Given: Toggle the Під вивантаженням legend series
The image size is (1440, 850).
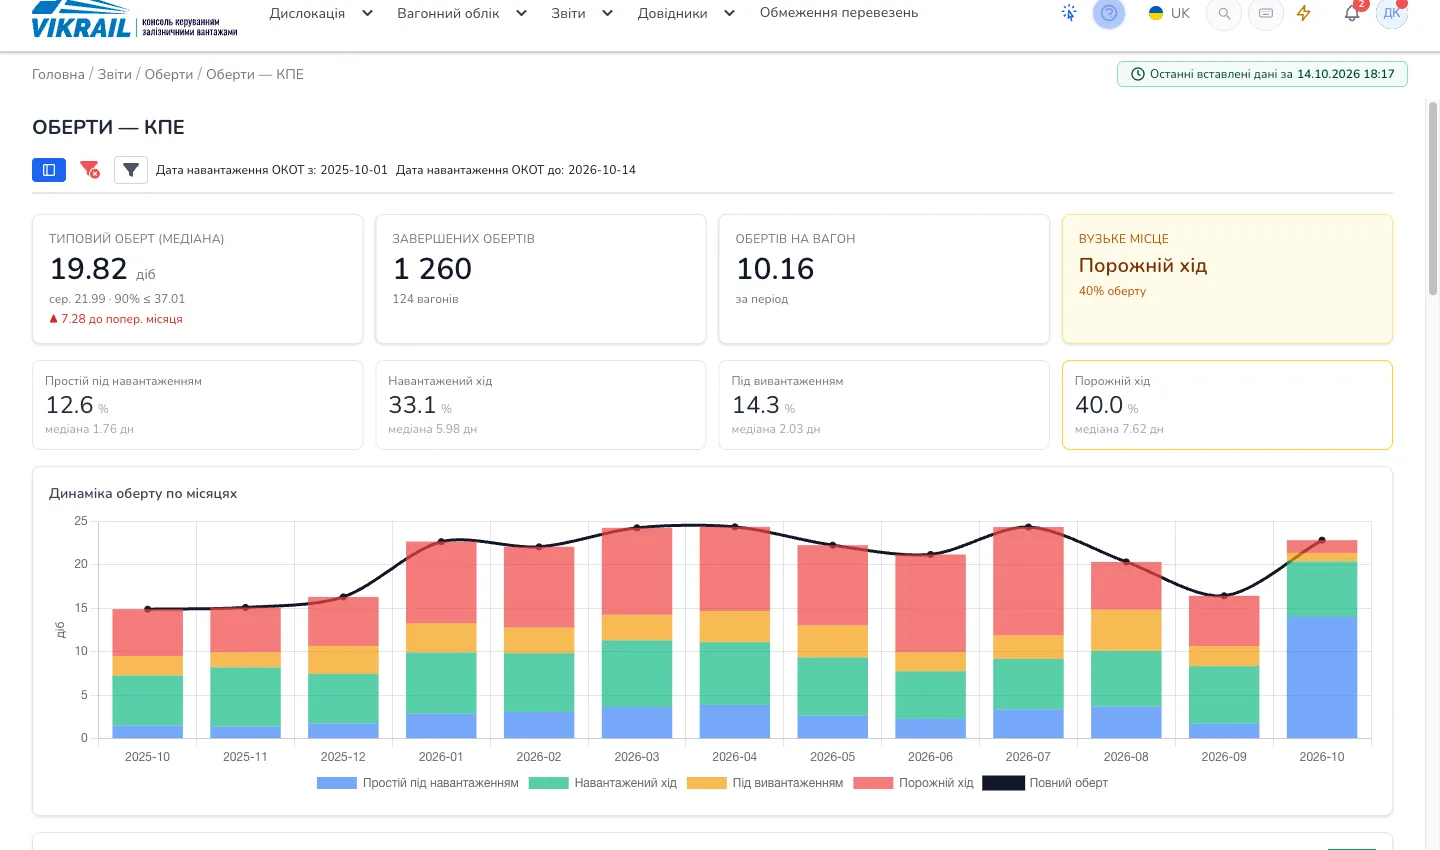Looking at the screenshot, I should pyautogui.click(x=765, y=783).
